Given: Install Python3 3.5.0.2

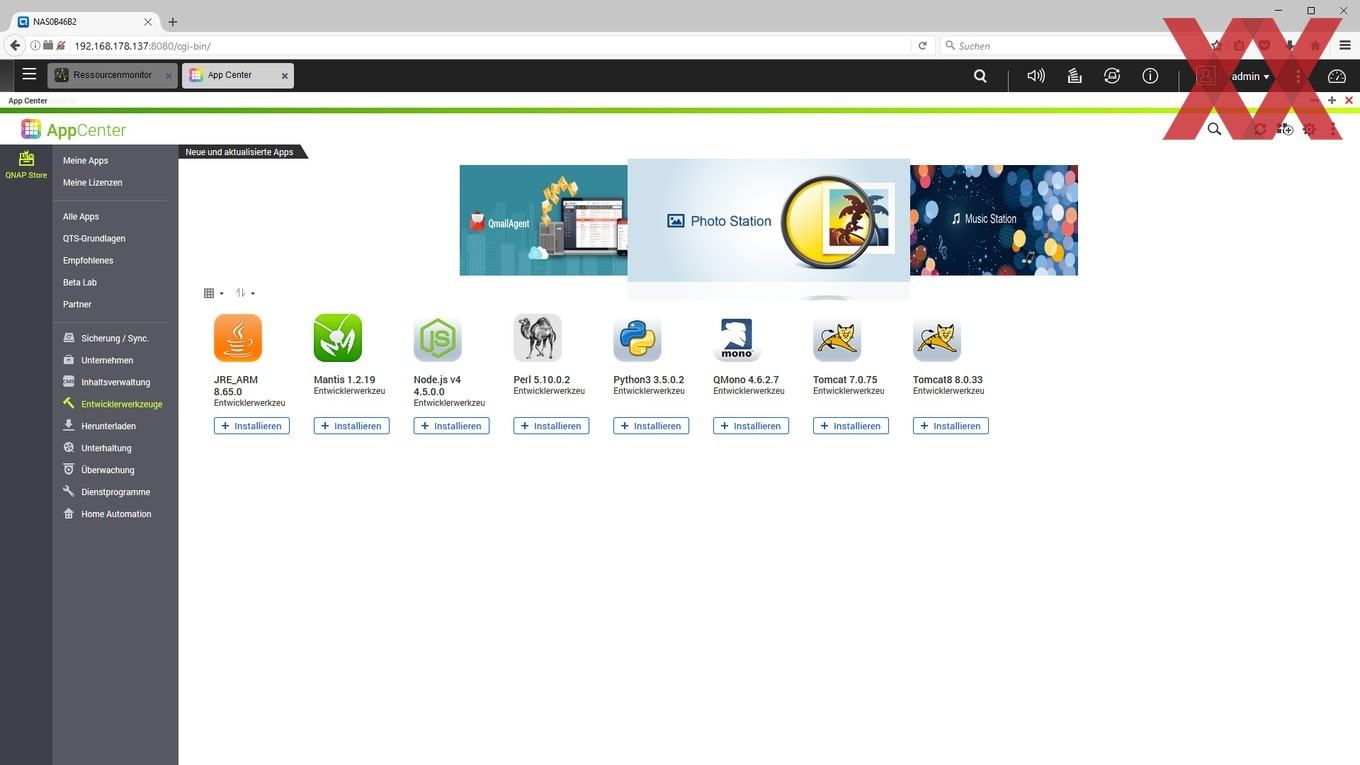Looking at the screenshot, I should click(x=651, y=426).
